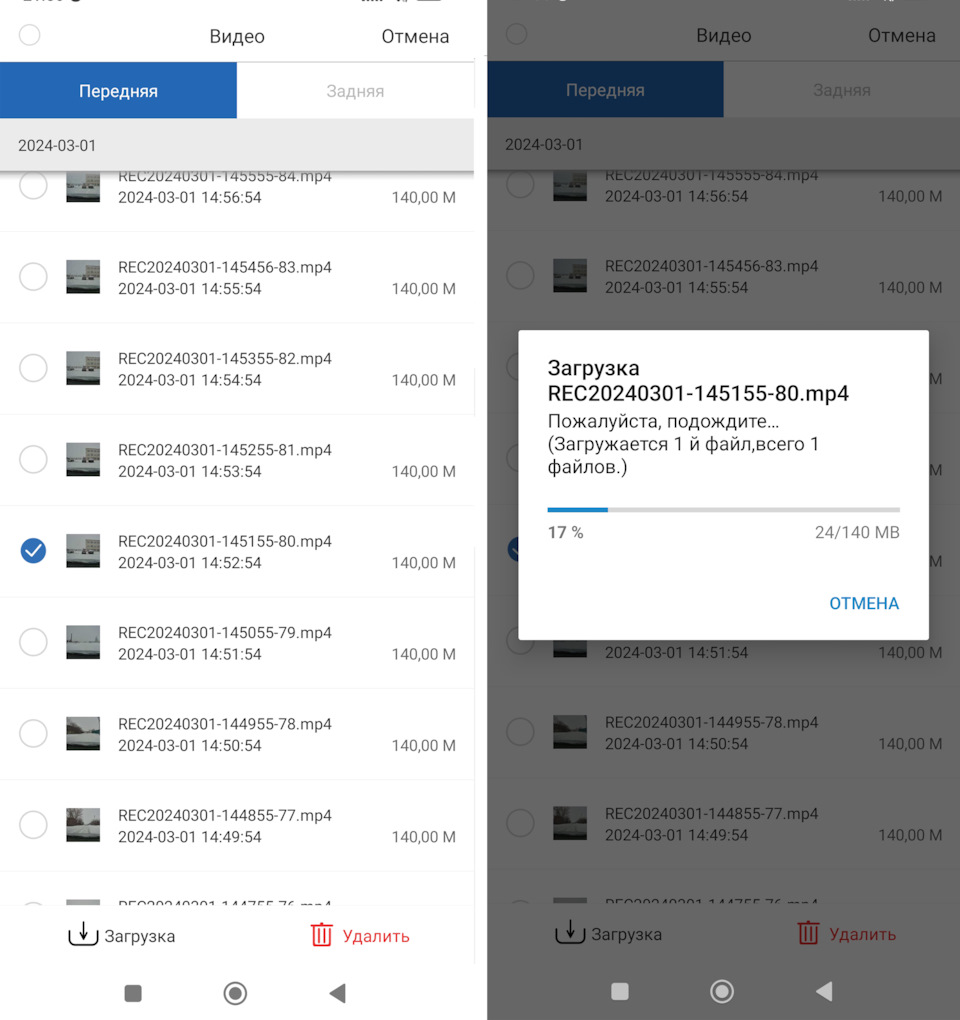Toggle select-all circle beside Видео on left screen

(30, 36)
